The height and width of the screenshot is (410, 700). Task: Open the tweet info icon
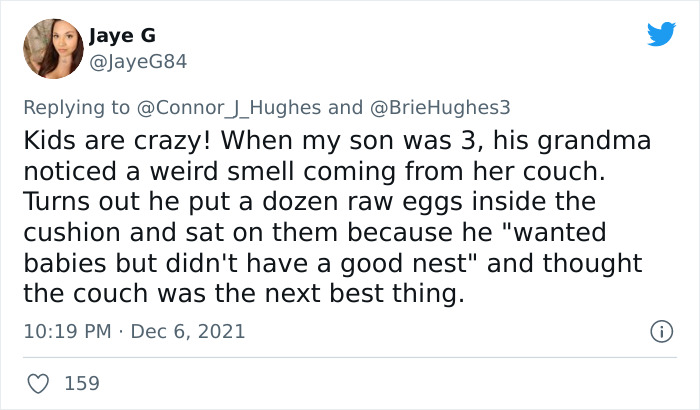coord(660,330)
